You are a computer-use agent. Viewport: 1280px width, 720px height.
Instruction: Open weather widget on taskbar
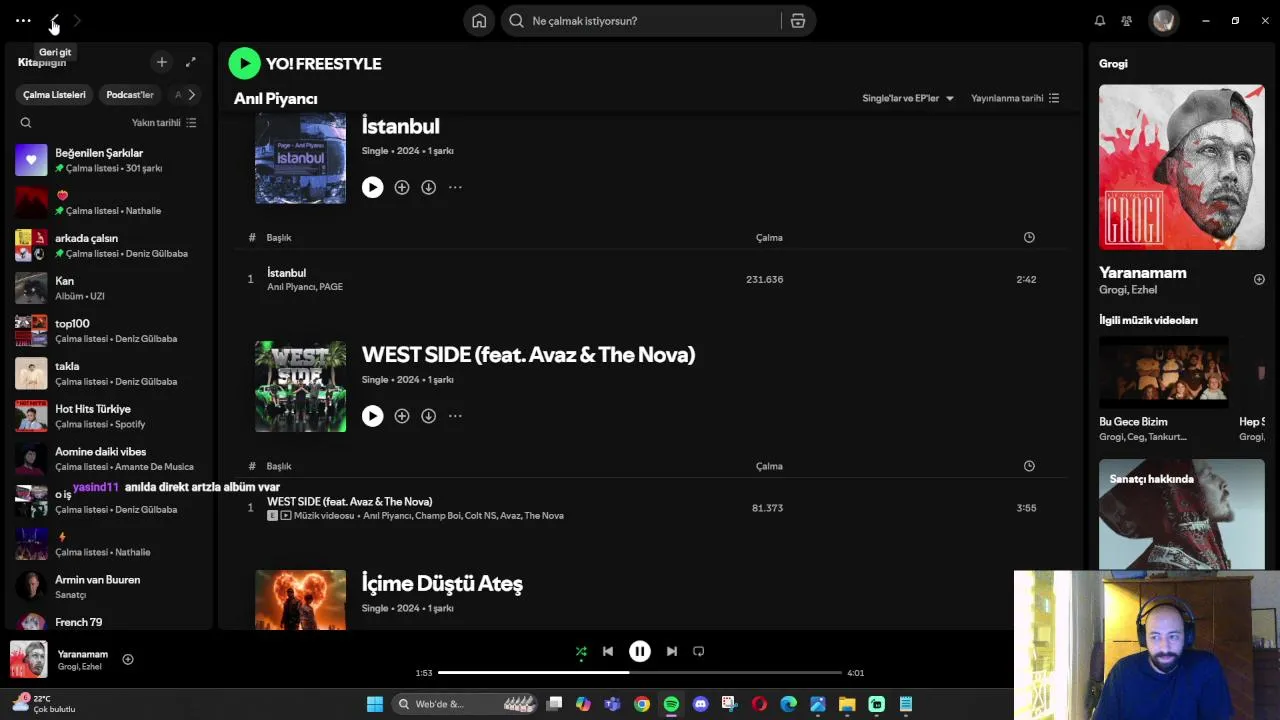coord(44,704)
